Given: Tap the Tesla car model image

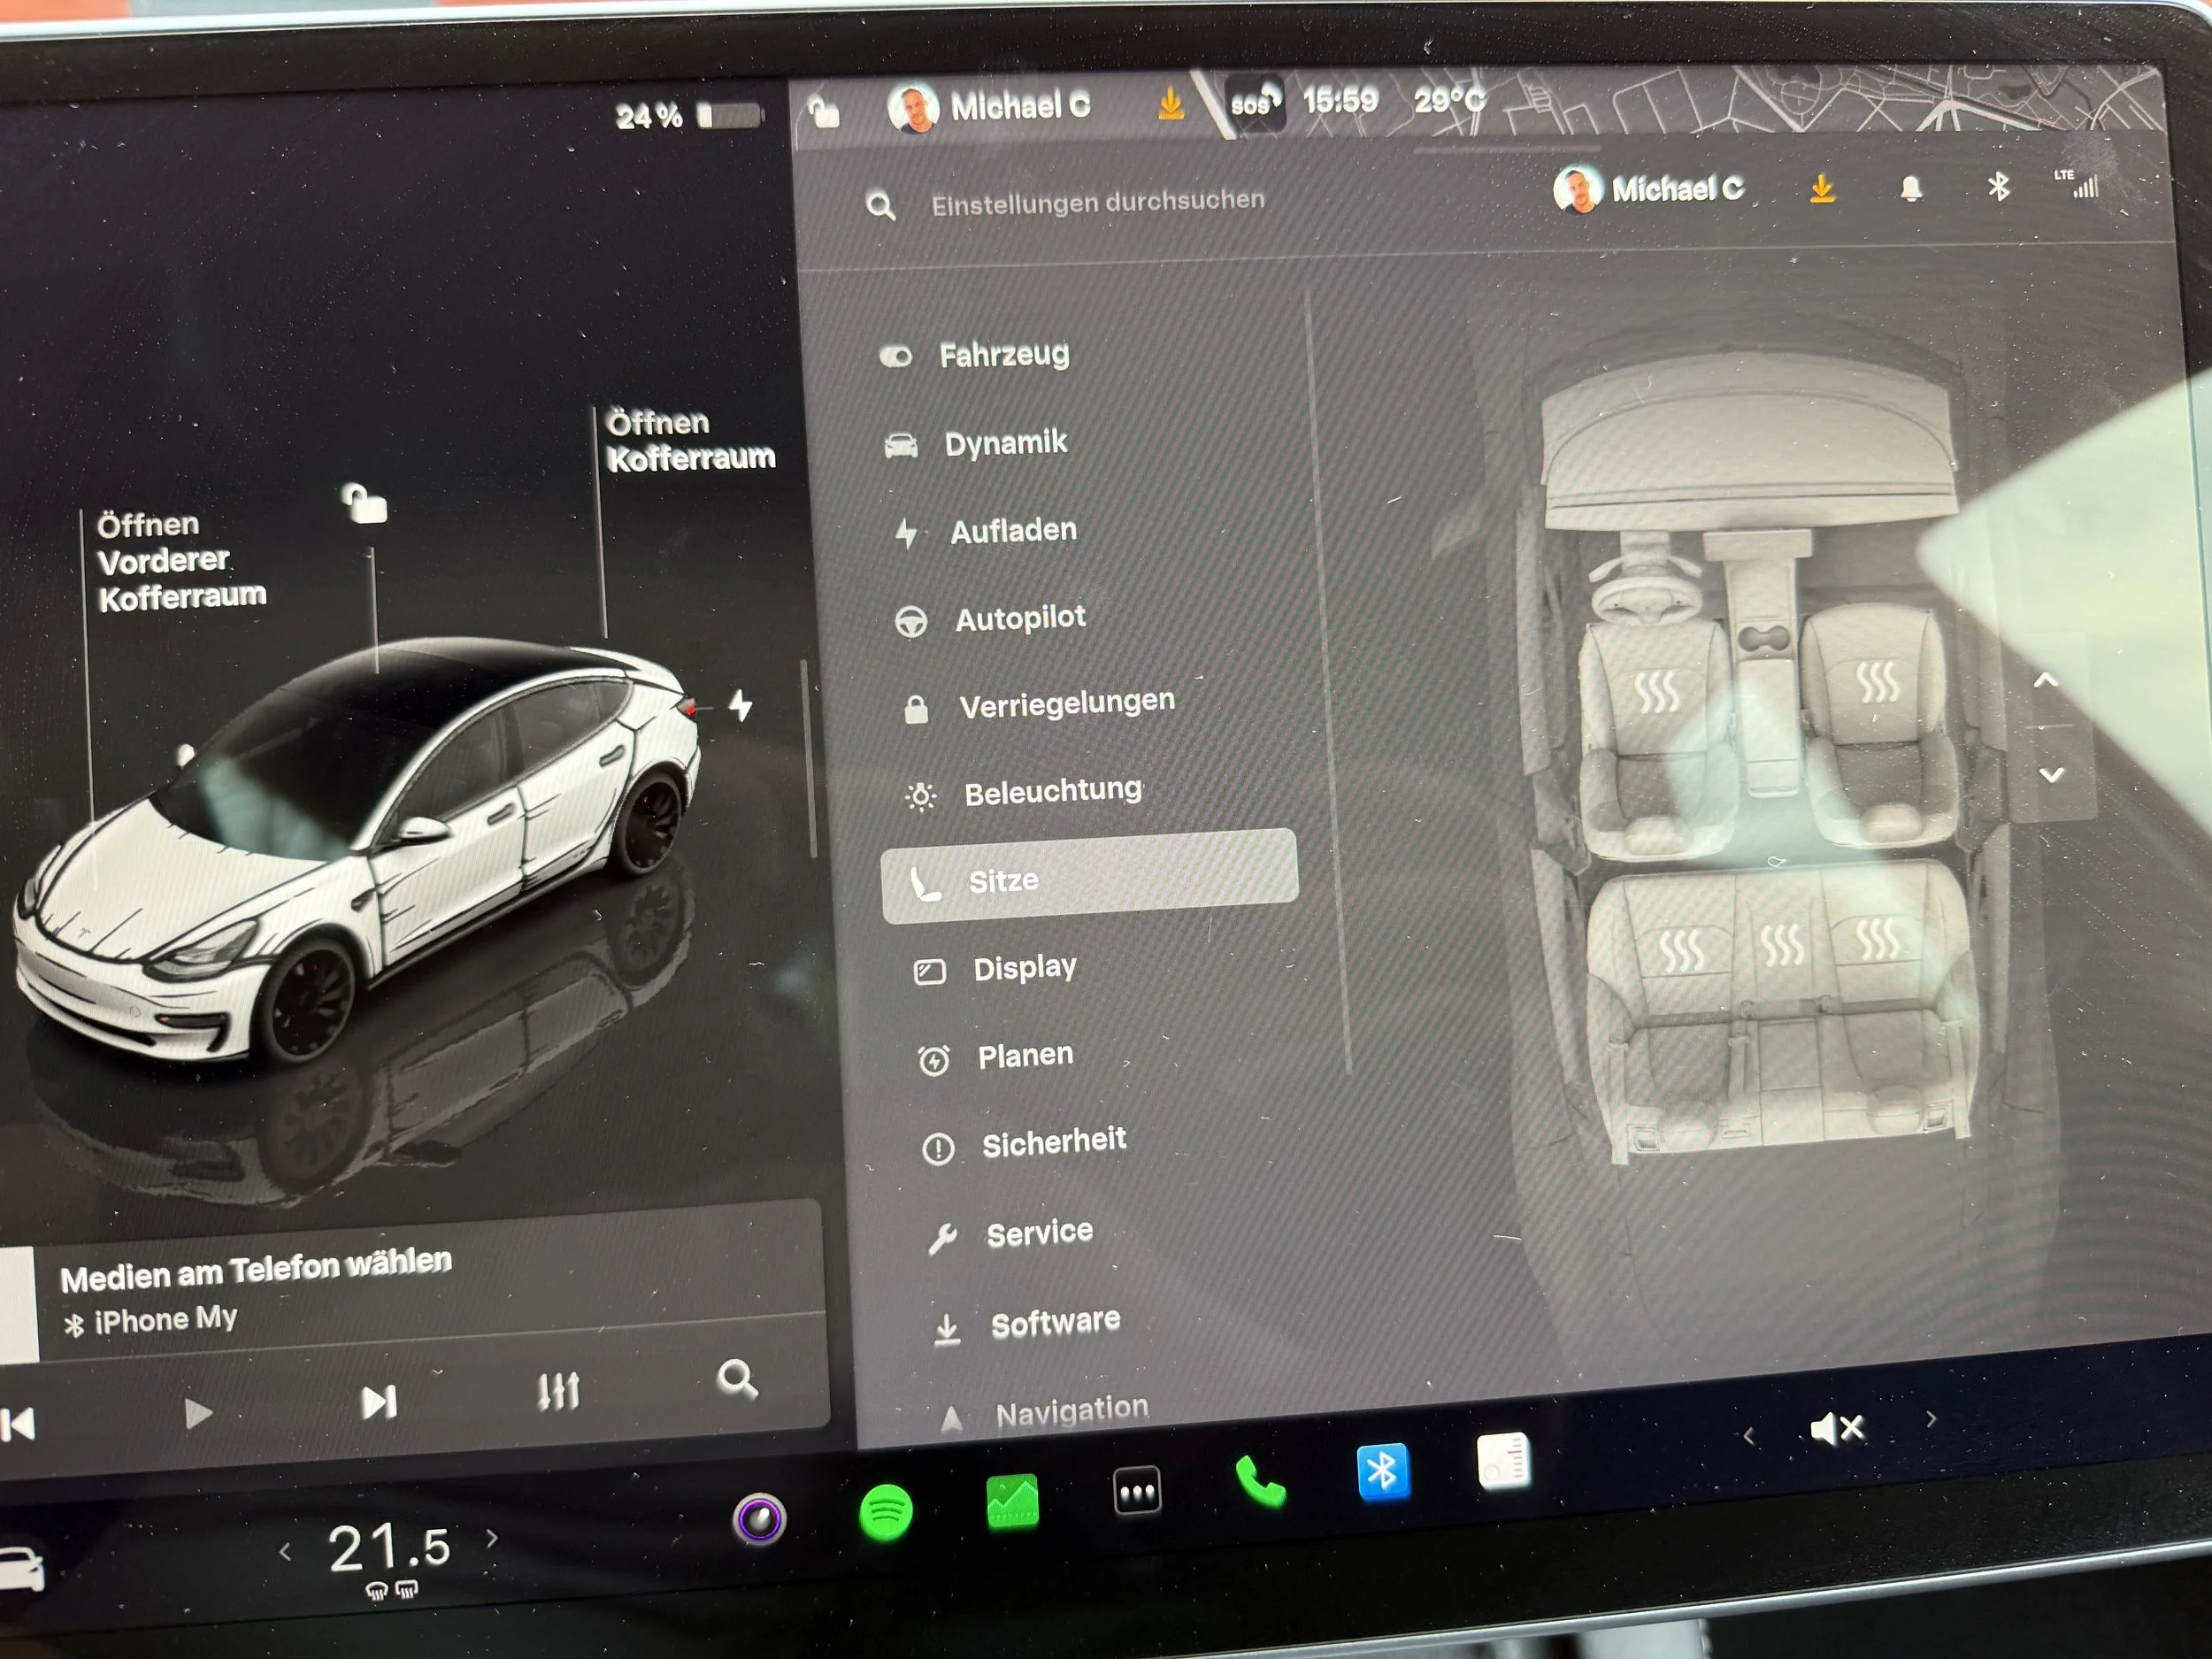Looking at the screenshot, I should coord(355,850).
